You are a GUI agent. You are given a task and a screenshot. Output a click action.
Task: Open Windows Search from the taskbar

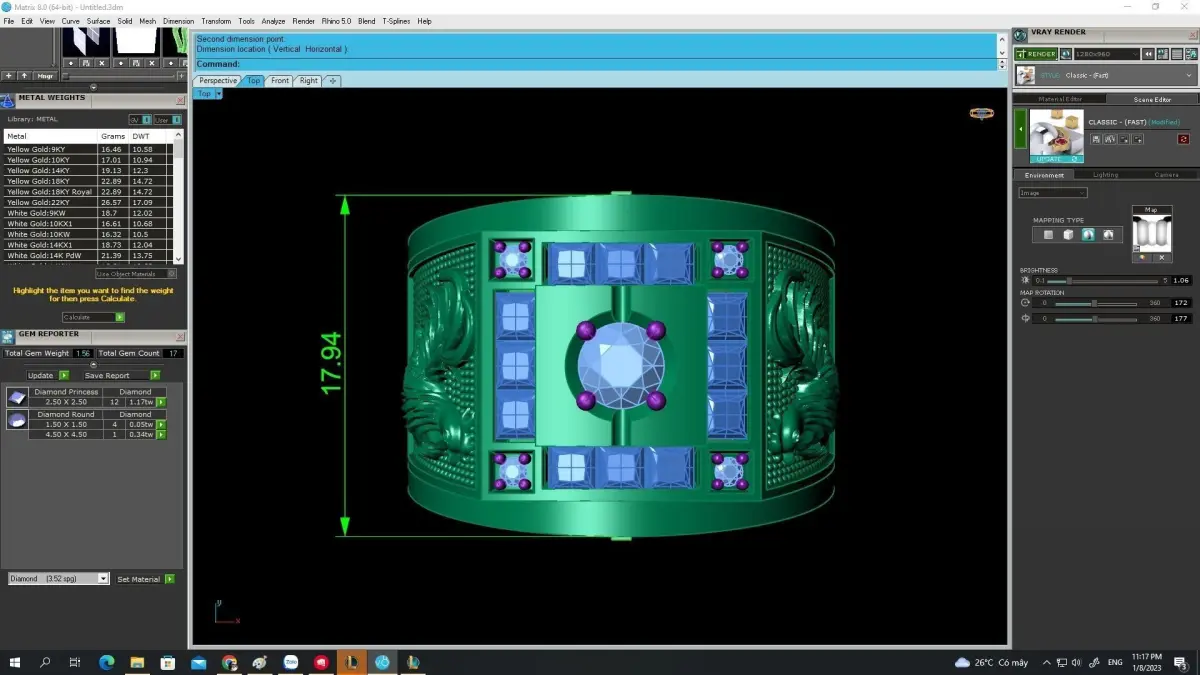(45, 662)
